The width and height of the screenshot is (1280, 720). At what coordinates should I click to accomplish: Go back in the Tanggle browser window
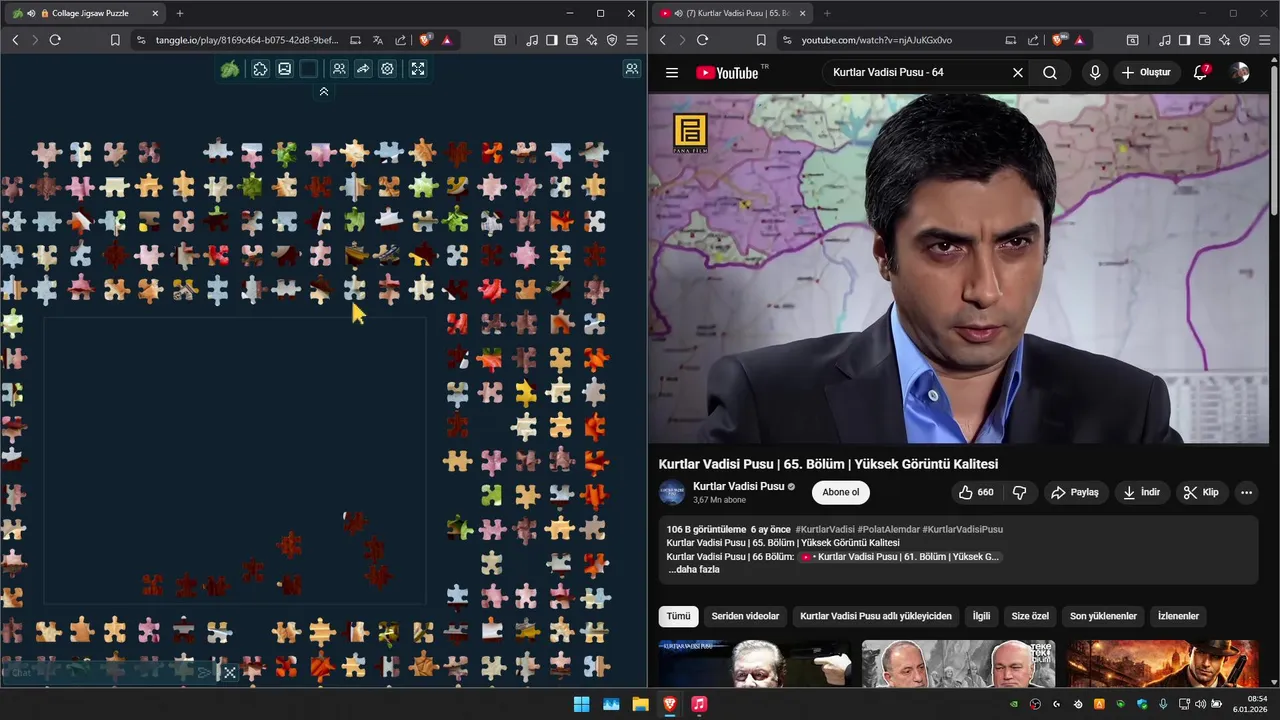15,40
